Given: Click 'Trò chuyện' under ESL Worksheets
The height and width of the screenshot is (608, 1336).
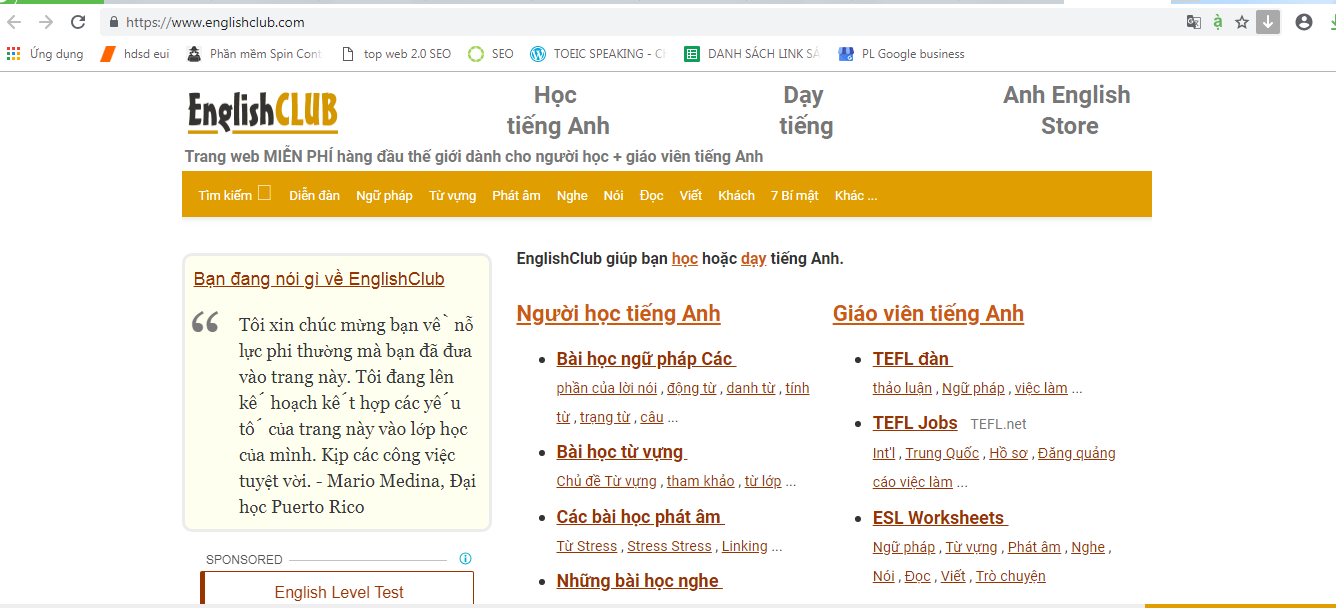Looking at the screenshot, I should coord(1011,576).
